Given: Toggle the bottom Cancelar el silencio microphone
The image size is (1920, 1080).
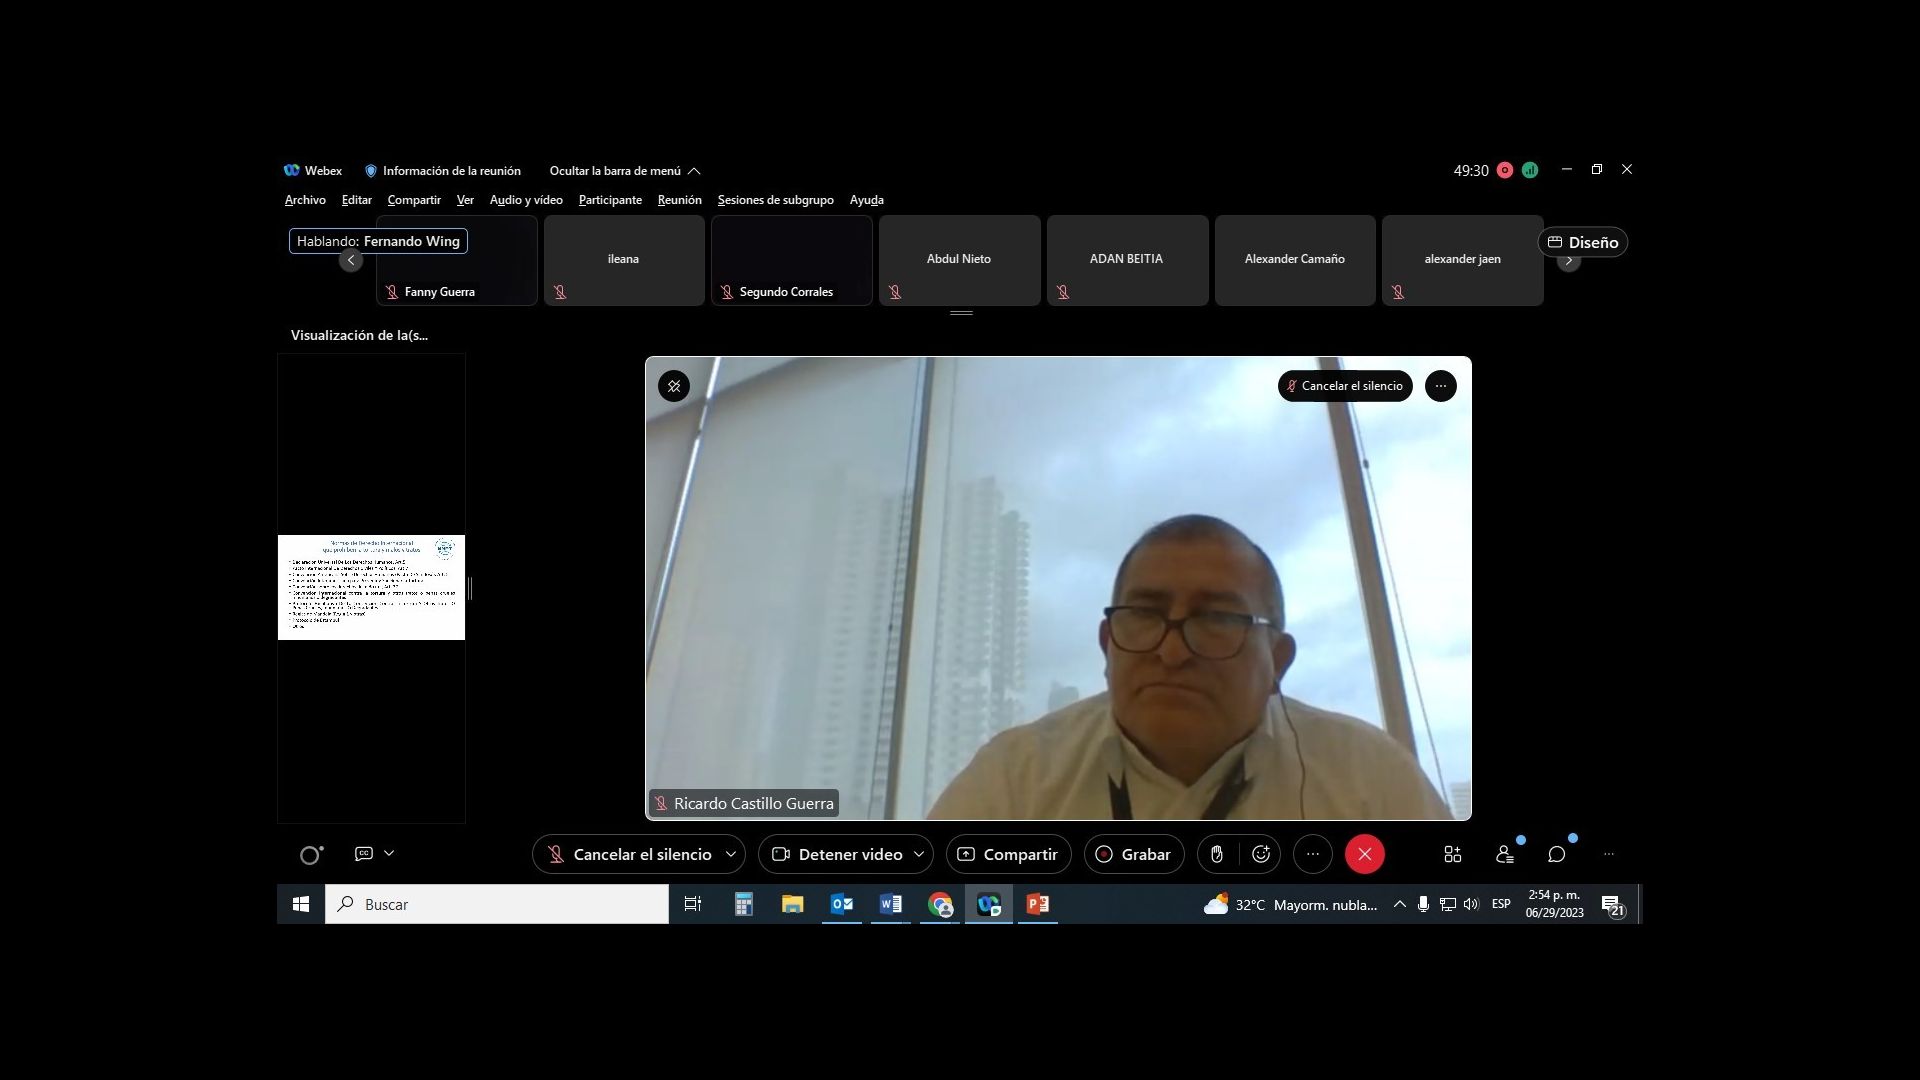Looking at the screenshot, I should (x=629, y=854).
